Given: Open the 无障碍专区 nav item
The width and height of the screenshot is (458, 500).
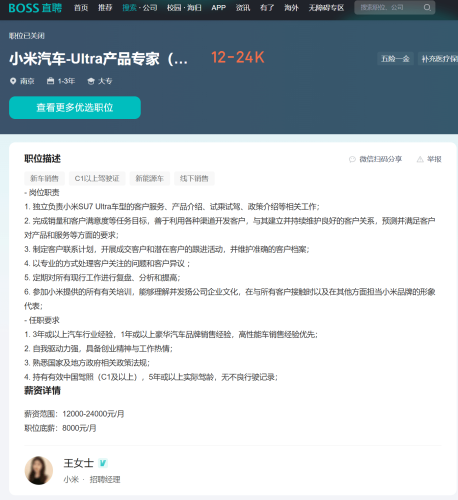Looking at the screenshot, I should coord(326,8).
